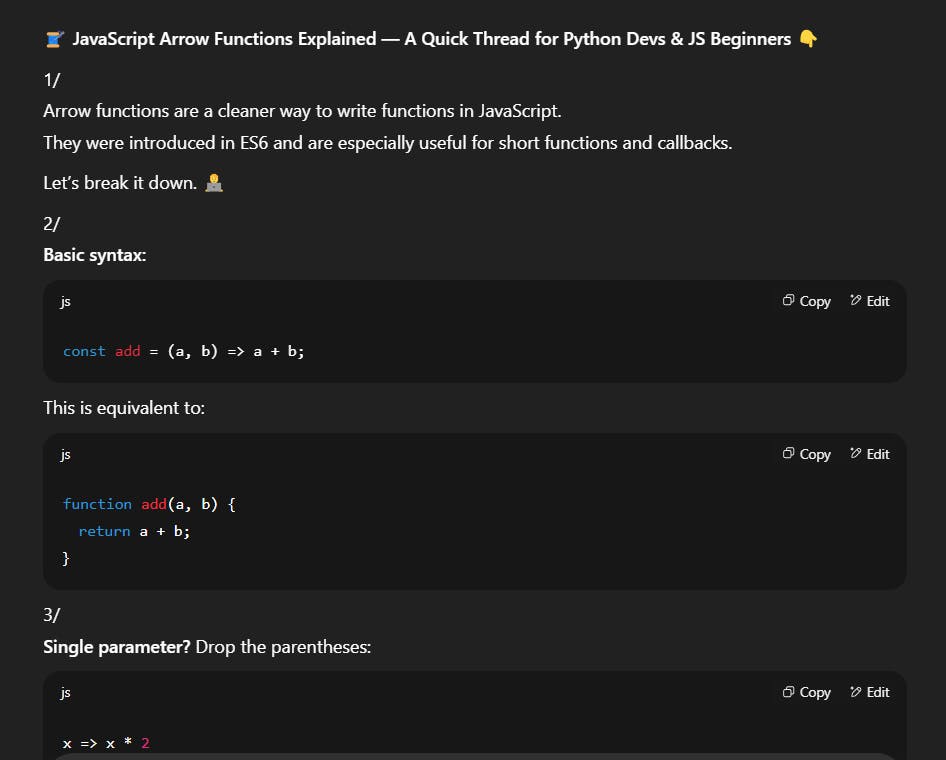The width and height of the screenshot is (946, 760).
Task: Click the Copy icon on the const add code block
Action: point(789,301)
